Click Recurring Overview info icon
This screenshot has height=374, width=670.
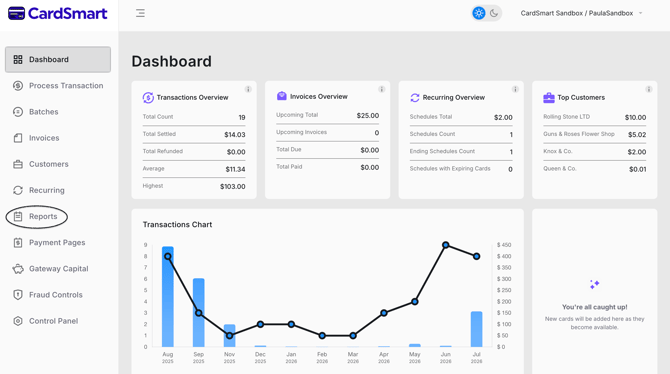(515, 89)
